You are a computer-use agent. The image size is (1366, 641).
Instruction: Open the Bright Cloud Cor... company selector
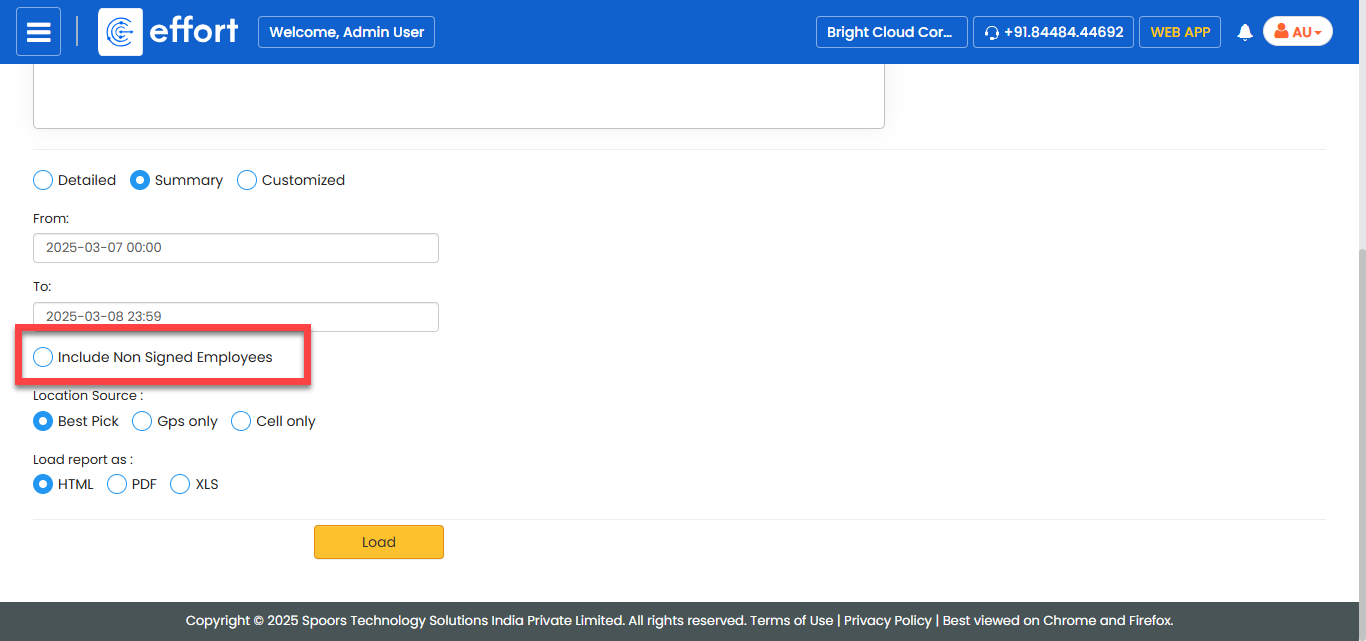point(891,32)
